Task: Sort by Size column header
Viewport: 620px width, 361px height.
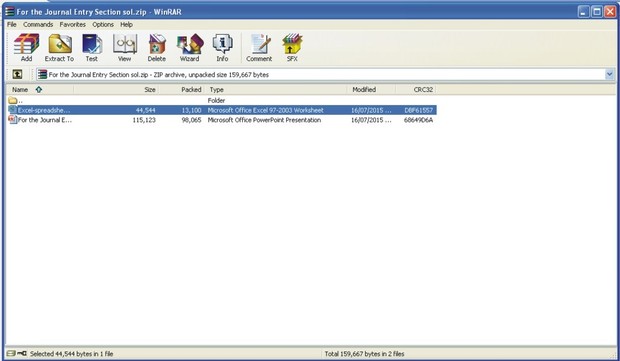Action: click(116, 90)
